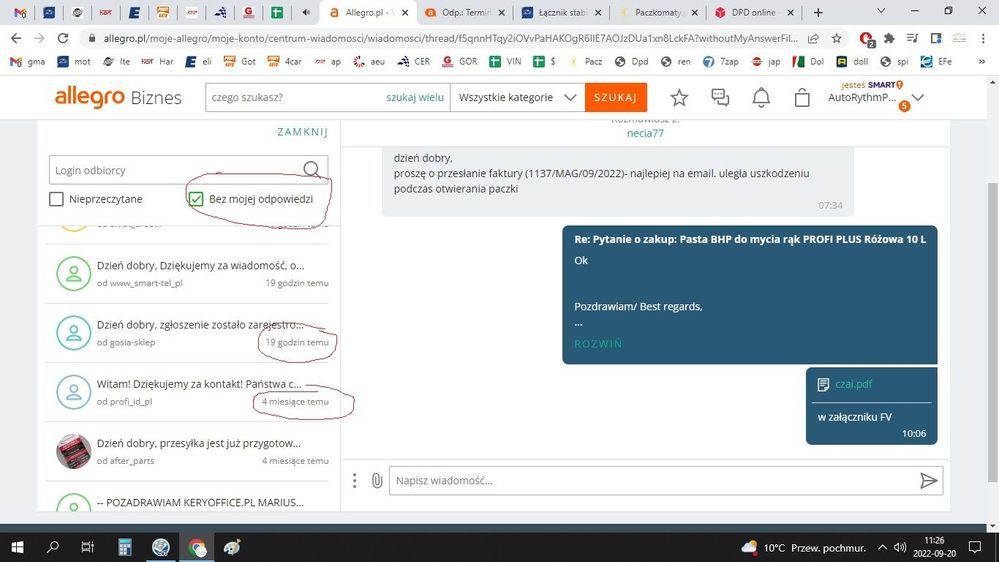Viewport: 999px width, 562px height.
Task: Click the share icon in address bar
Action: 814,38
